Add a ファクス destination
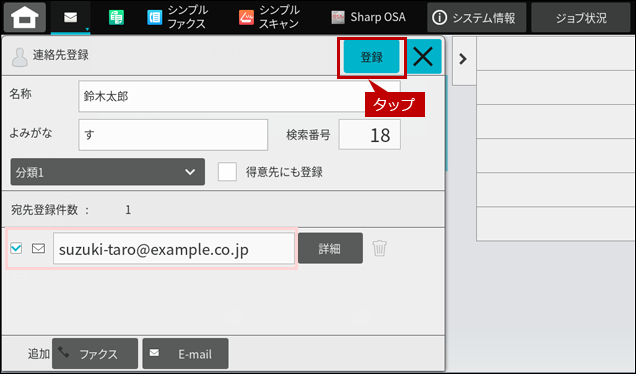The height and width of the screenshot is (374, 636). point(95,354)
